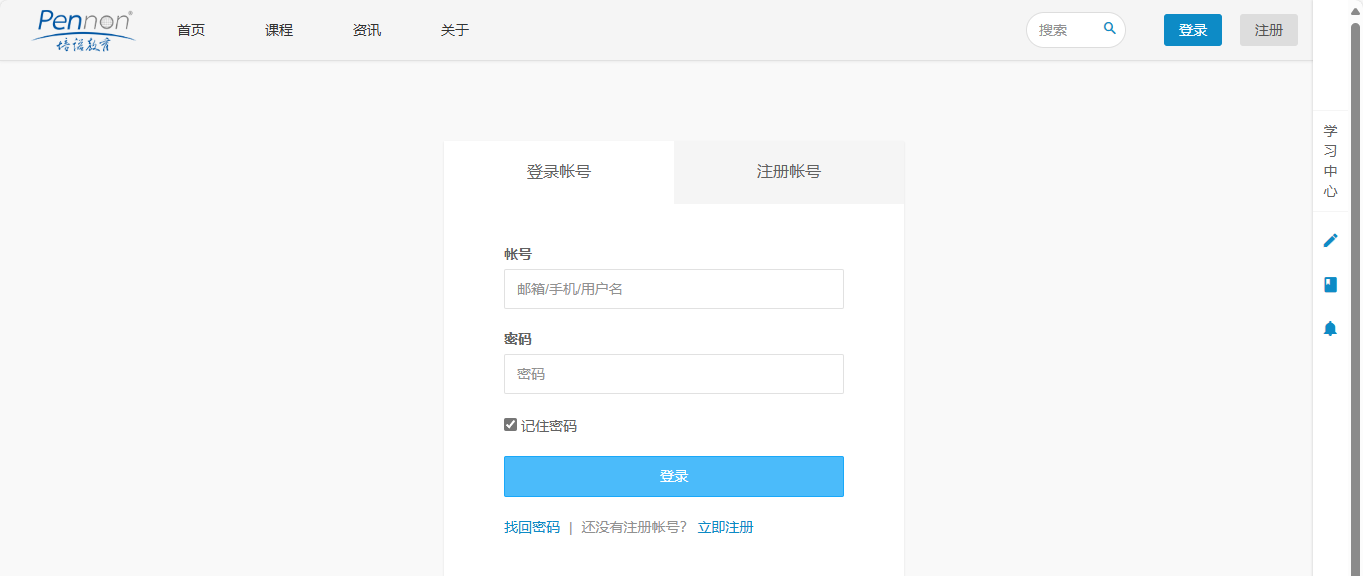Viewport: 1363px width, 576px height.
Task: Focus the 帐号 input field
Action: [x=673, y=289]
